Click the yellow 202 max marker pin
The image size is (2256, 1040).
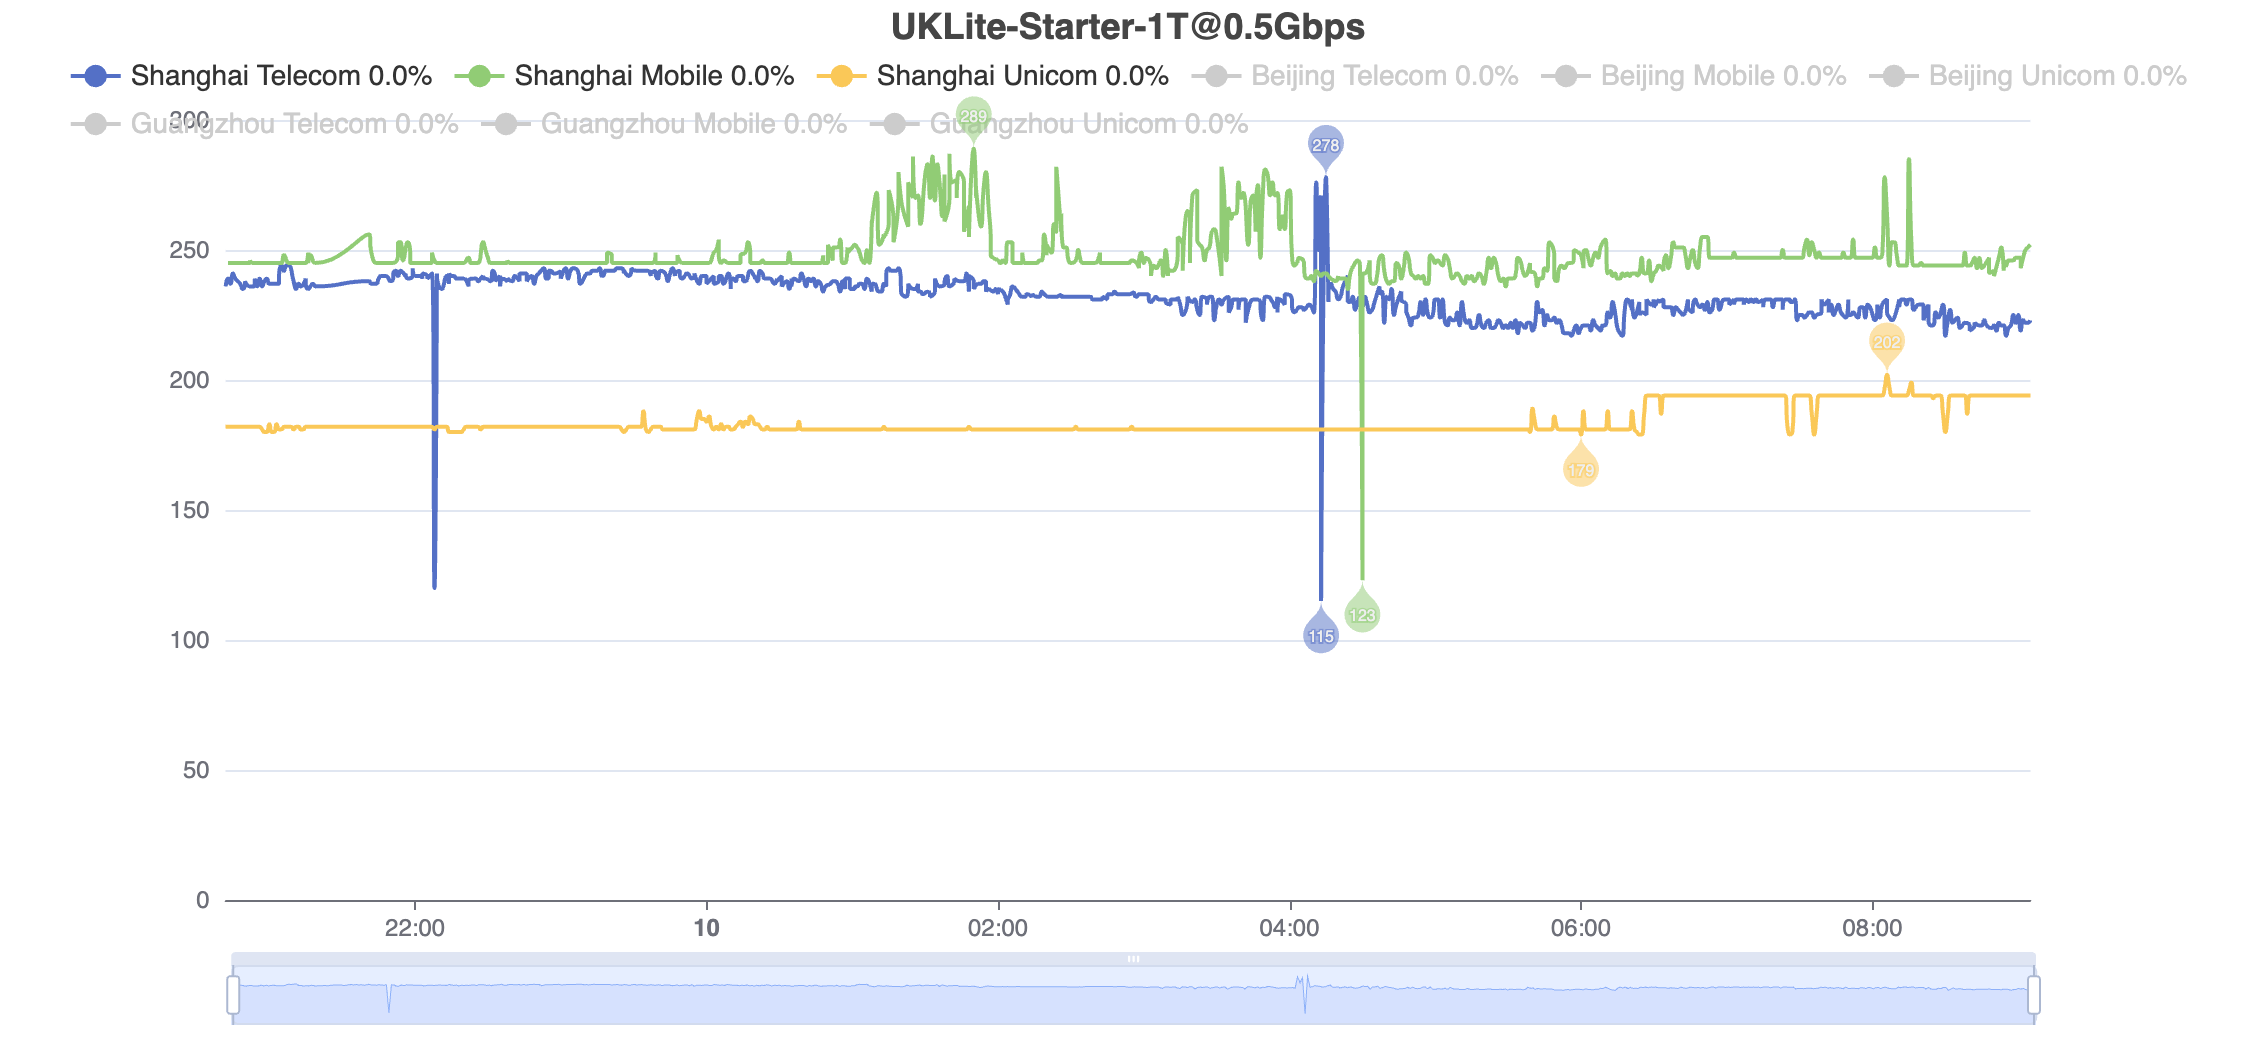pos(1886,343)
